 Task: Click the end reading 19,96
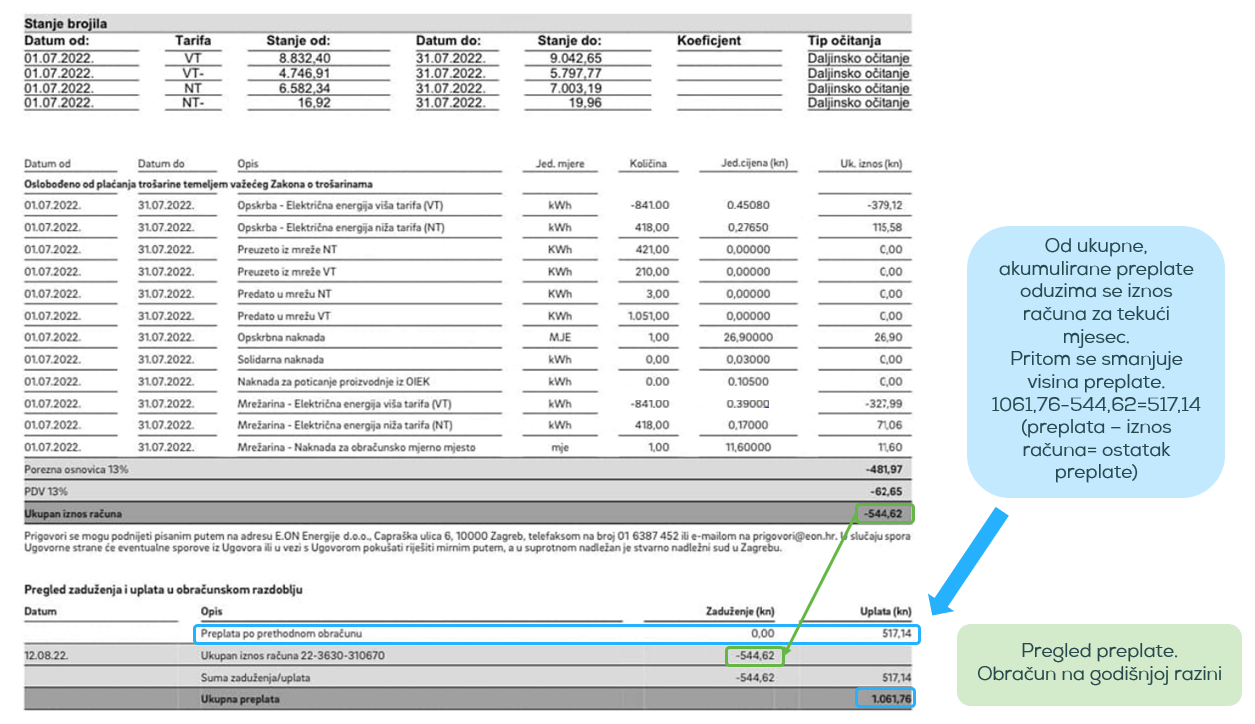pyautogui.click(x=585, y=103)
